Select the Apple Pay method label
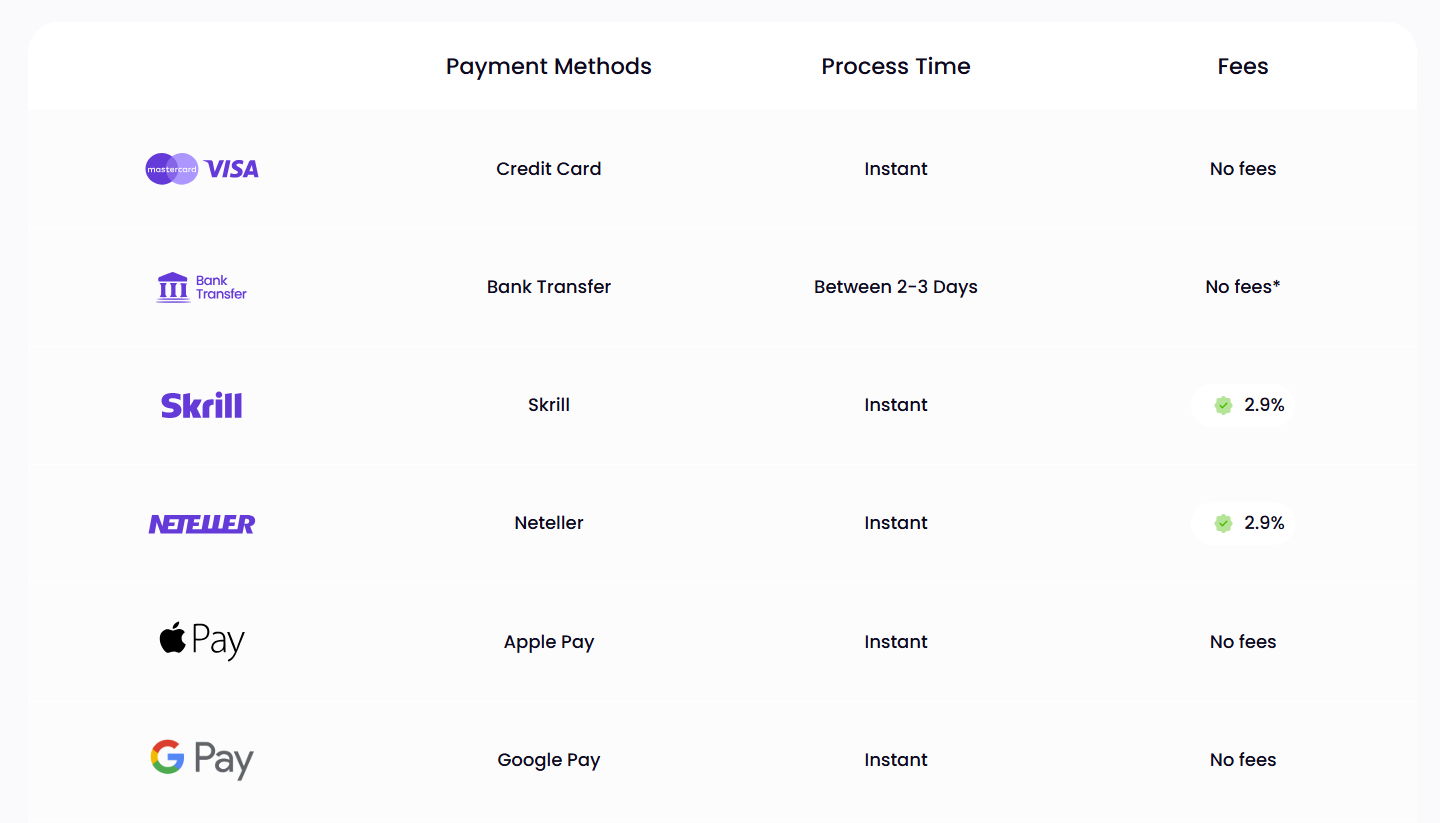 click(x=548, y=642)
